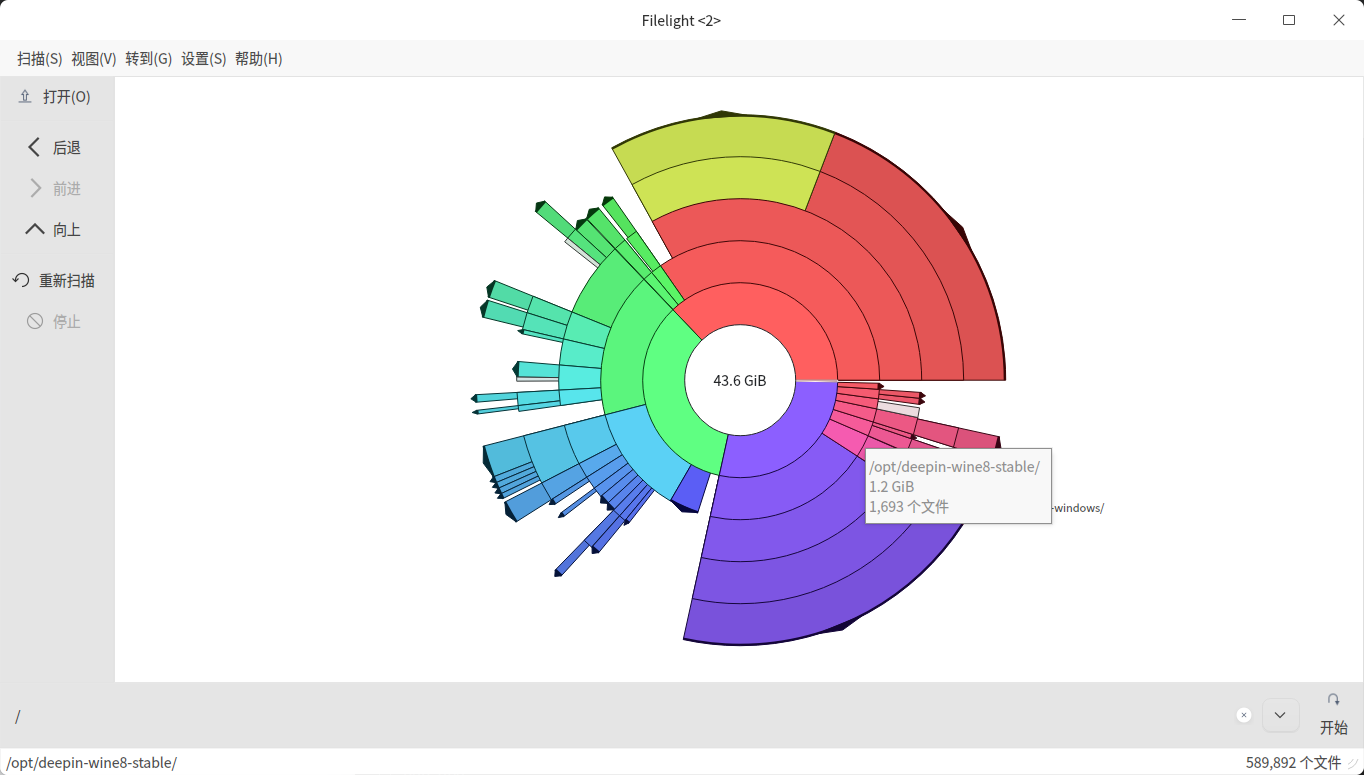The image size is (1364, 775).
Task: Open the 扫描(S) menu
Action: 40,59
